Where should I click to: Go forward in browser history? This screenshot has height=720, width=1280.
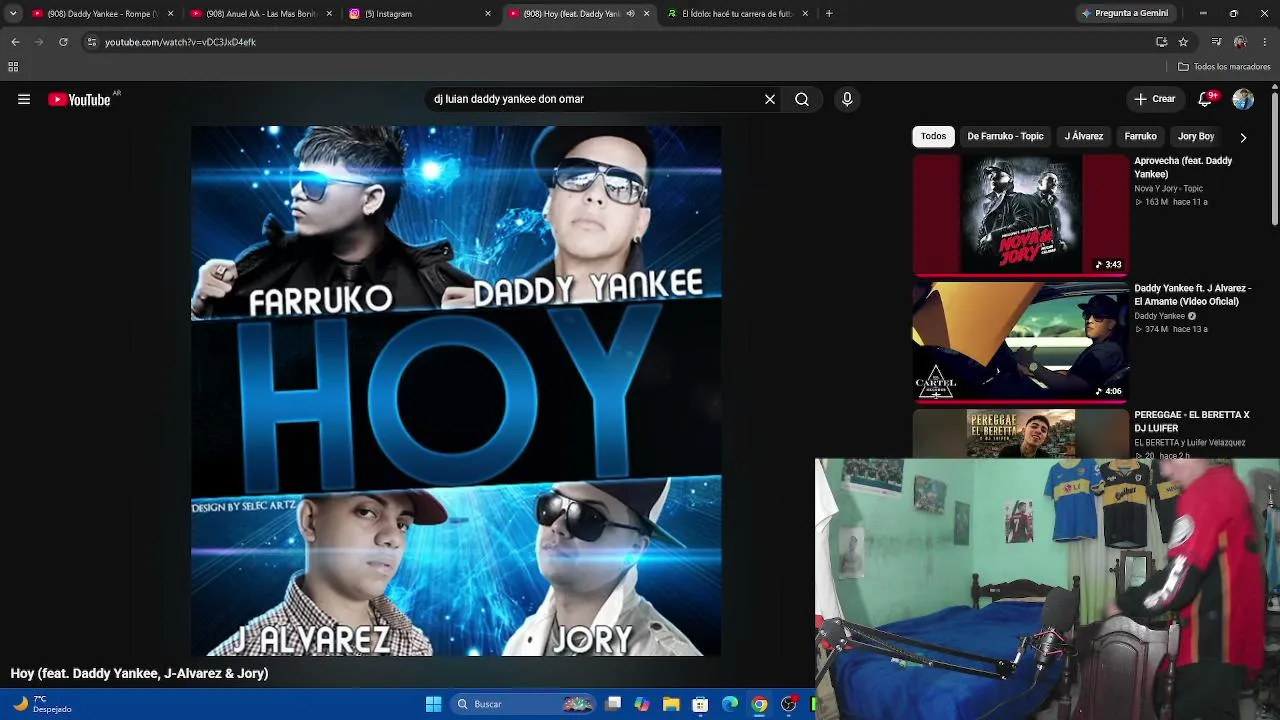pyautogui.click(x=39, y=42)
